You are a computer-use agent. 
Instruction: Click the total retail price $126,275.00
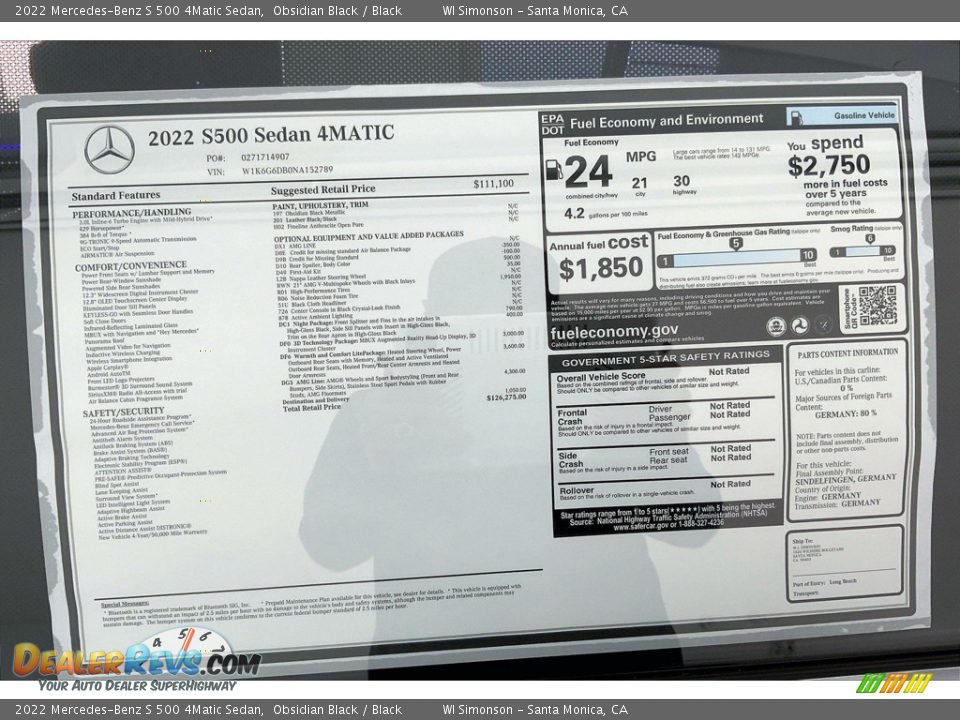(x=506, y=397)
